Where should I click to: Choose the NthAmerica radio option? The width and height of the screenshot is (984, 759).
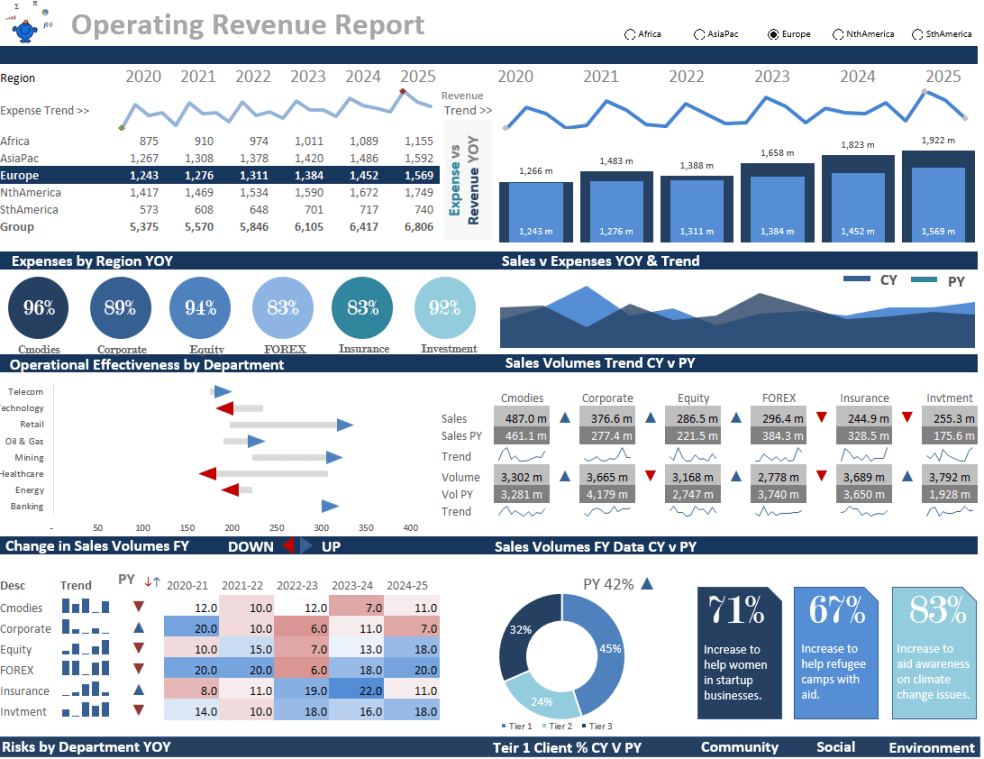tap(838, 34)
